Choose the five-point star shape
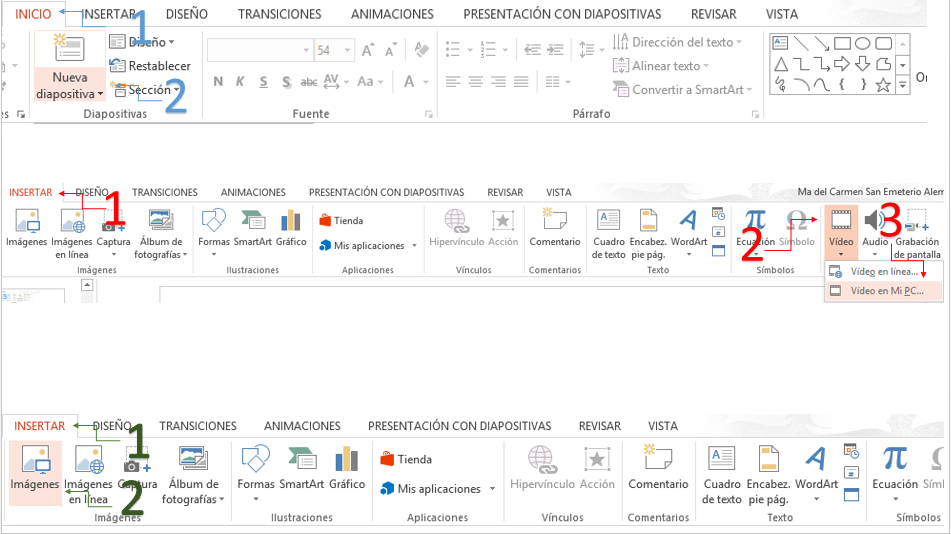 tap(883, 85)
